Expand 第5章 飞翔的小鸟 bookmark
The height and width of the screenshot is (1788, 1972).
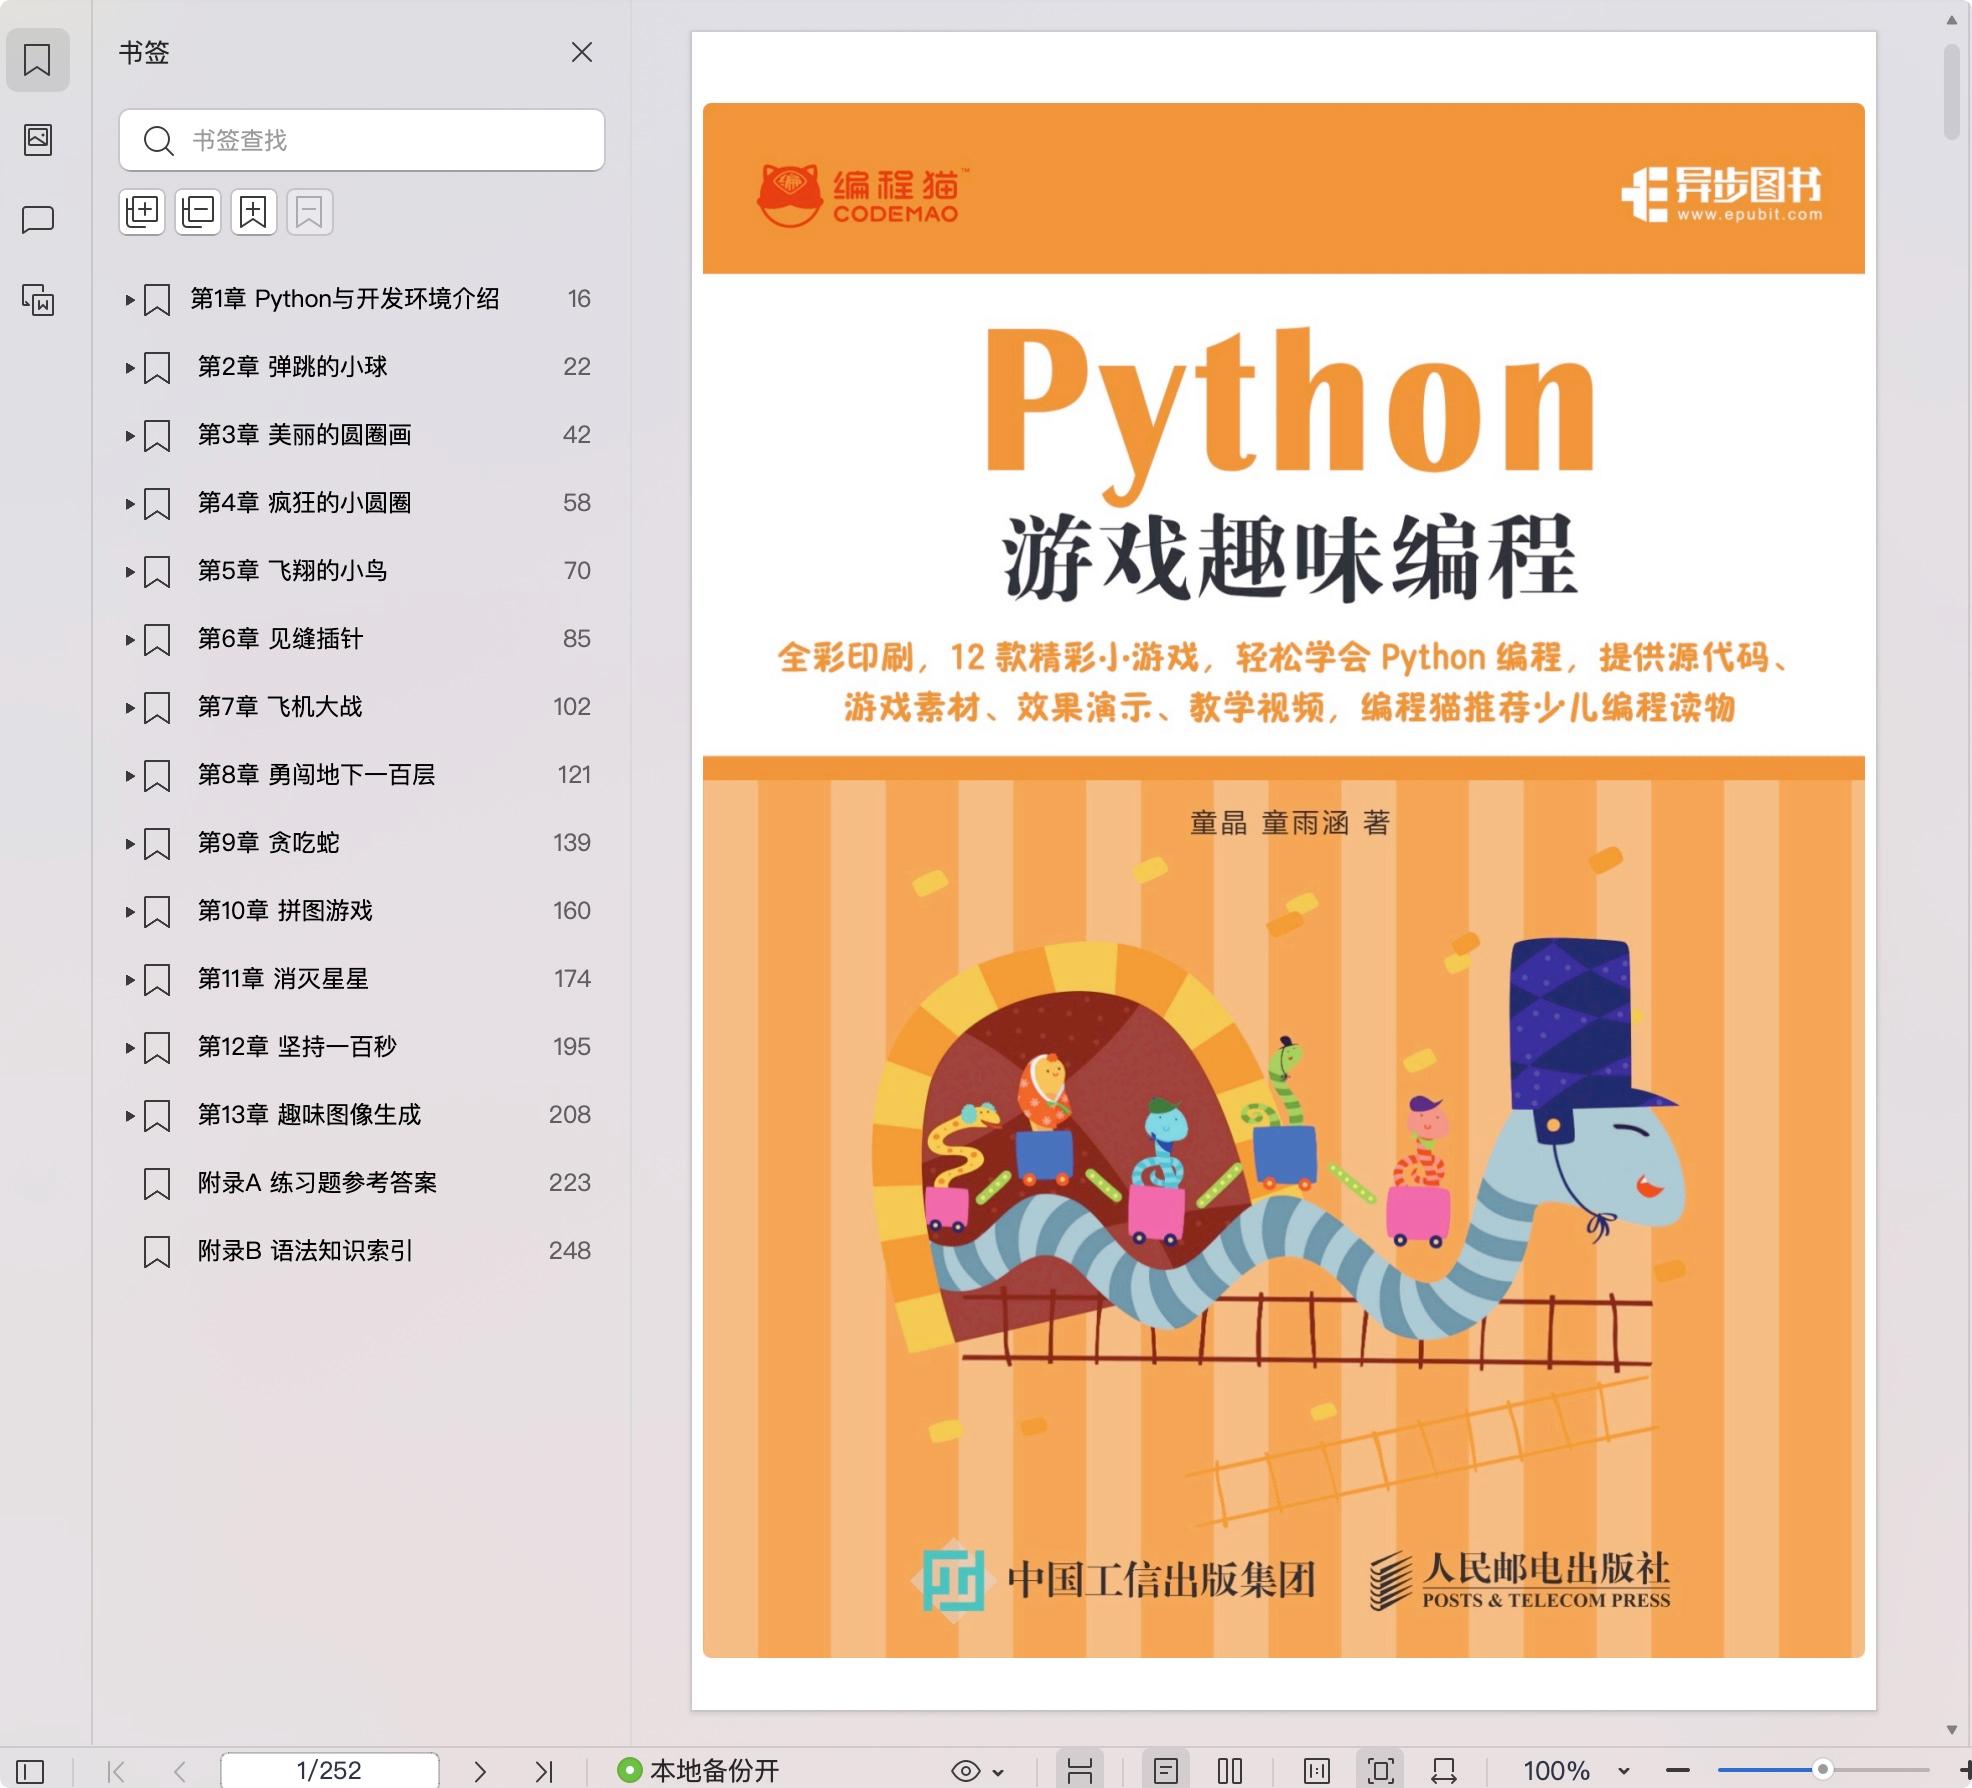point(130,571)
